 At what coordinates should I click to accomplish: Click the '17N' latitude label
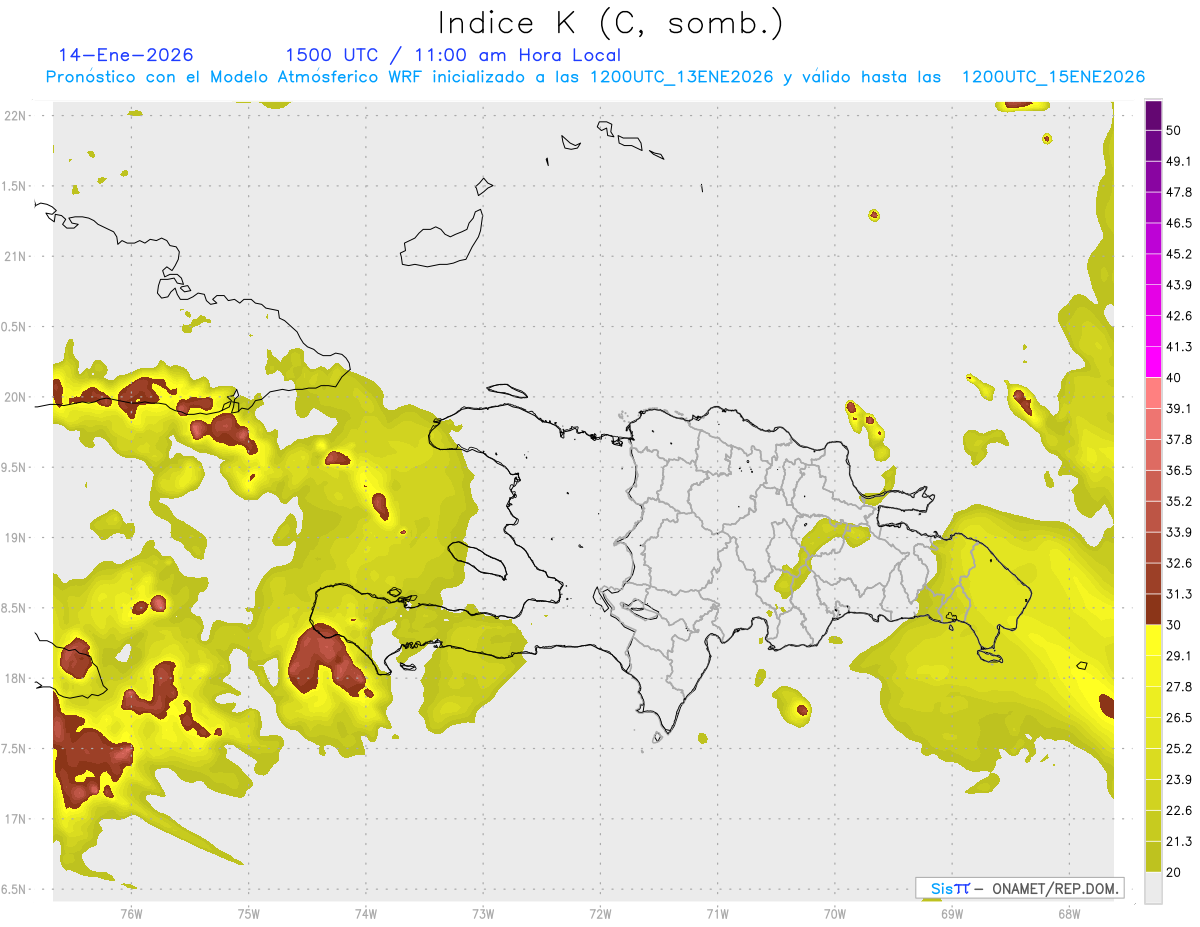pos(15,820)
